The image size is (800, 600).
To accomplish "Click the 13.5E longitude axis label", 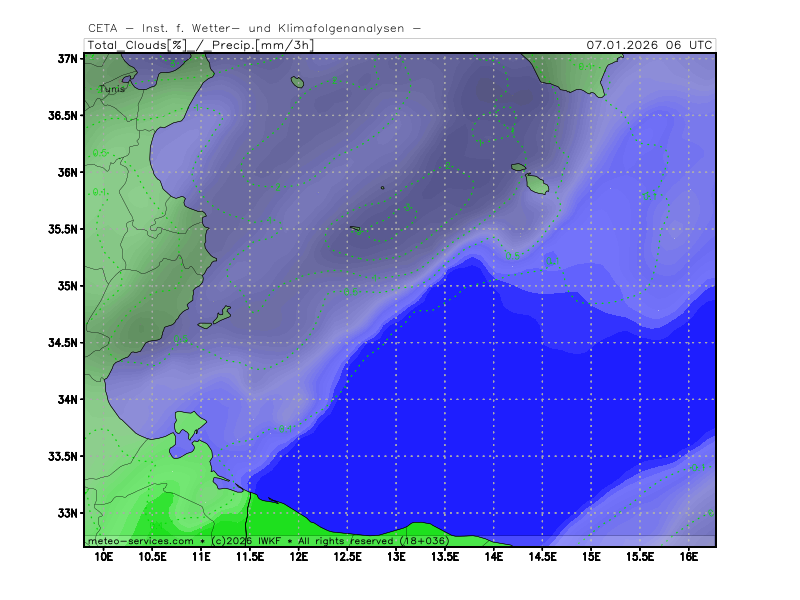I will (x=444, y=556).
